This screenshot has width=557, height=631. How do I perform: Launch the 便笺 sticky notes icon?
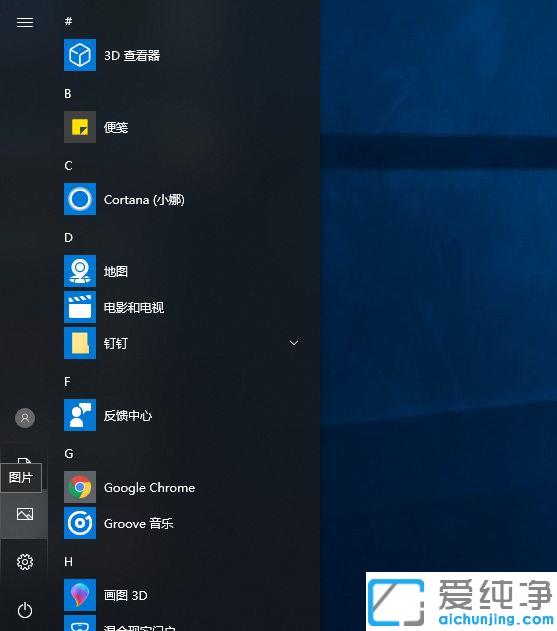80,127
